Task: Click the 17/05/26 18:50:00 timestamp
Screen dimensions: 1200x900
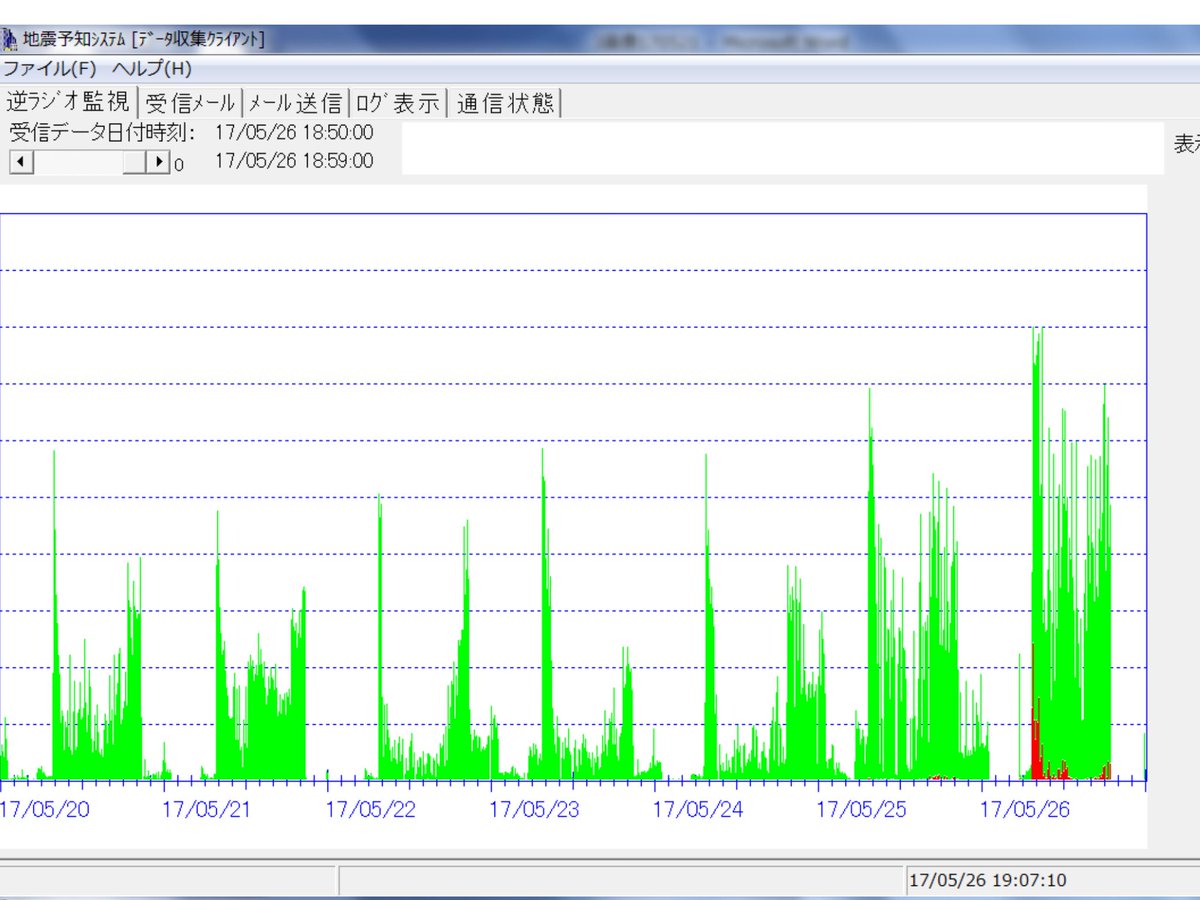Action: (x=294, y=132)
